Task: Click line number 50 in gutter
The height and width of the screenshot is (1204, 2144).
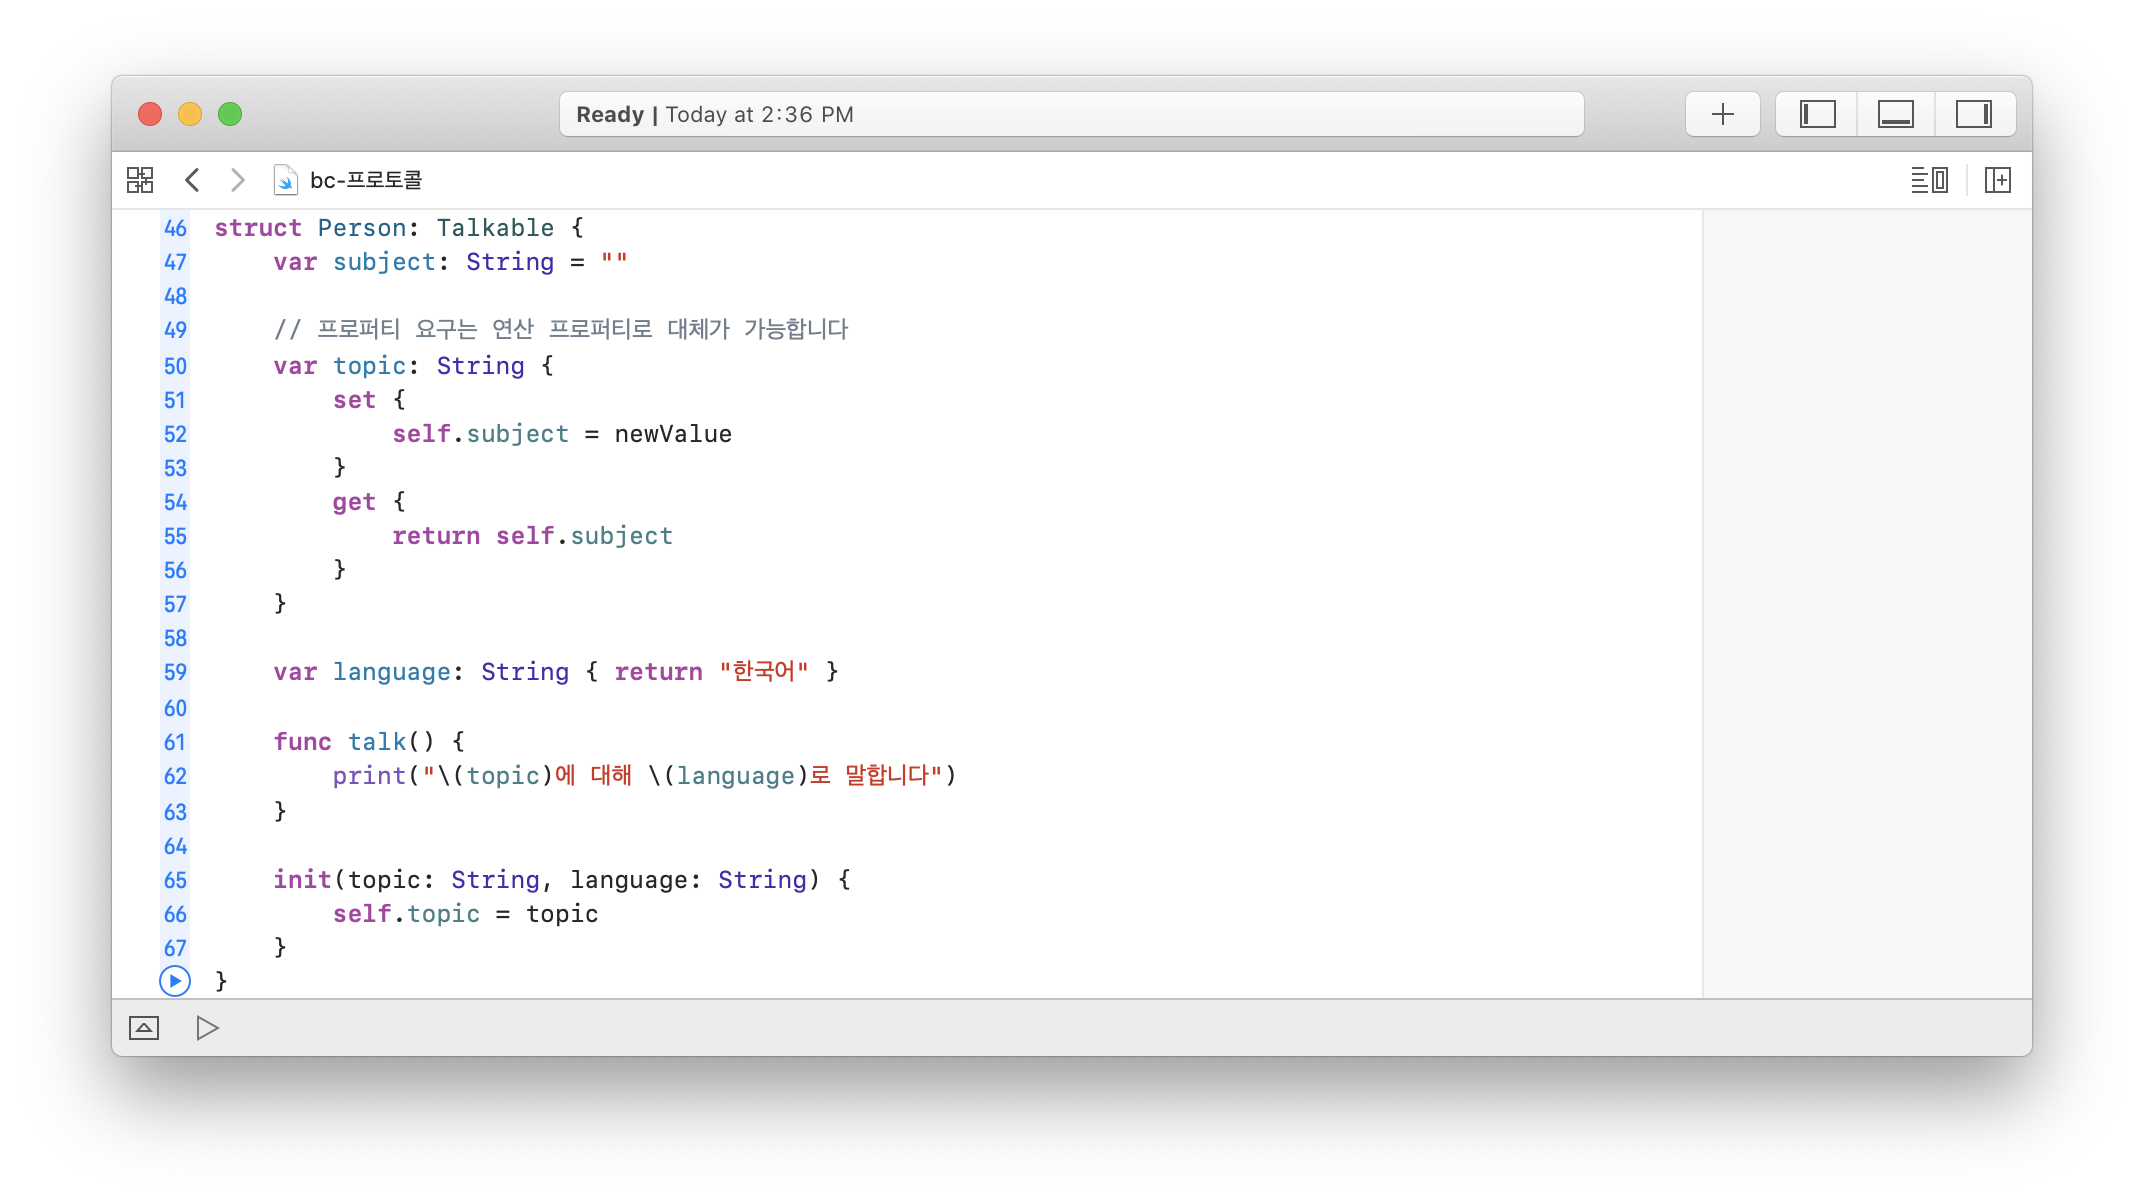Action: click(175, 366)
